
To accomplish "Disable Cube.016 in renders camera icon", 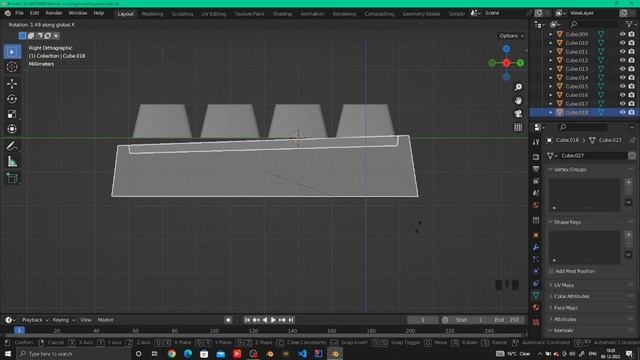I will pyautogui.click(x=631, y=95).
